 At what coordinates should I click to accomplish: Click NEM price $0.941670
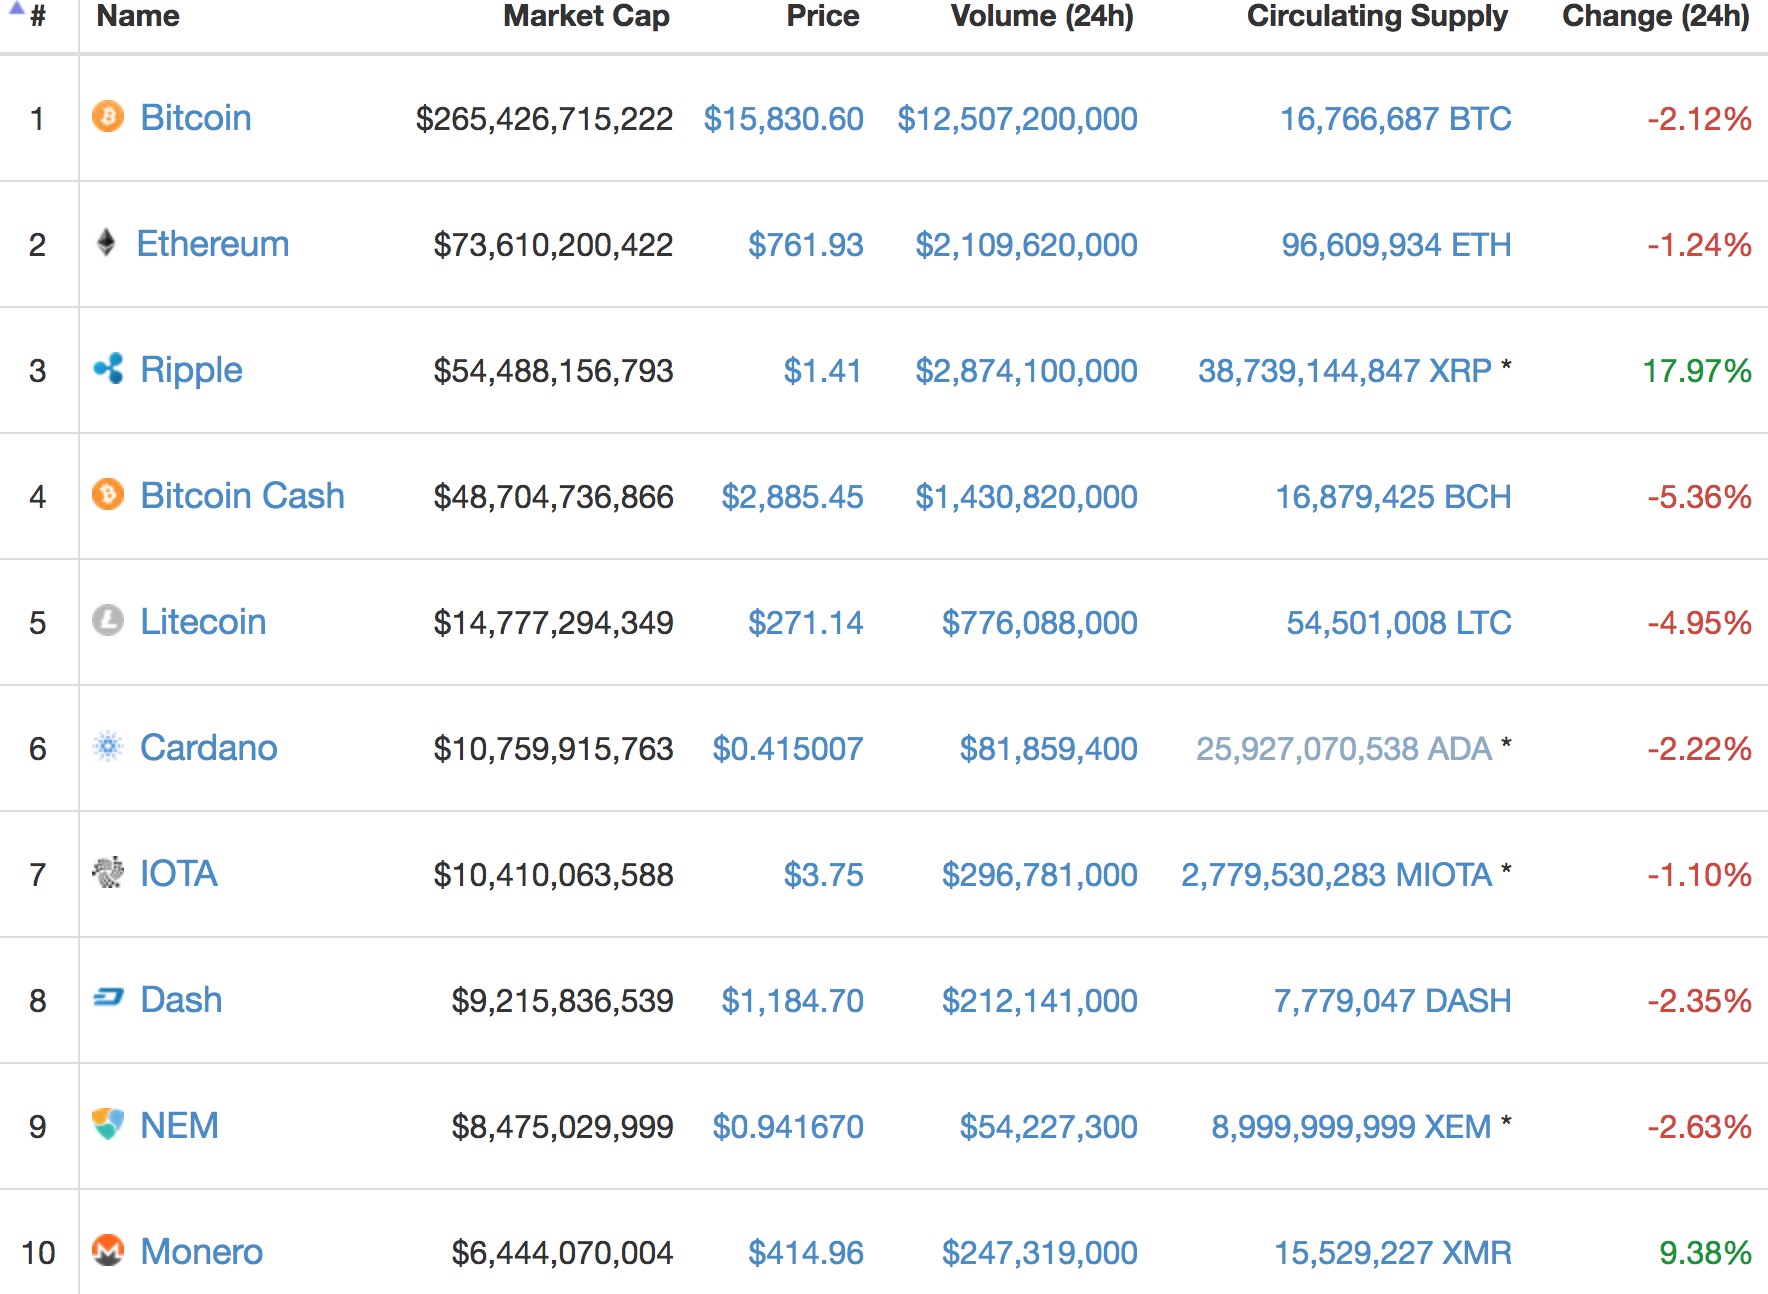tap(788, 1127)
